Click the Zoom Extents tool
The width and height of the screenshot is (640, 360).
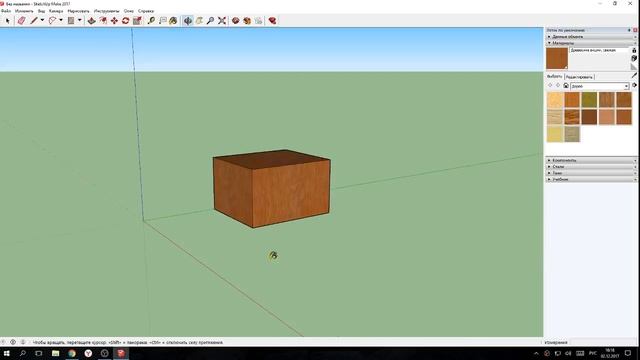(x=222, y=20)
